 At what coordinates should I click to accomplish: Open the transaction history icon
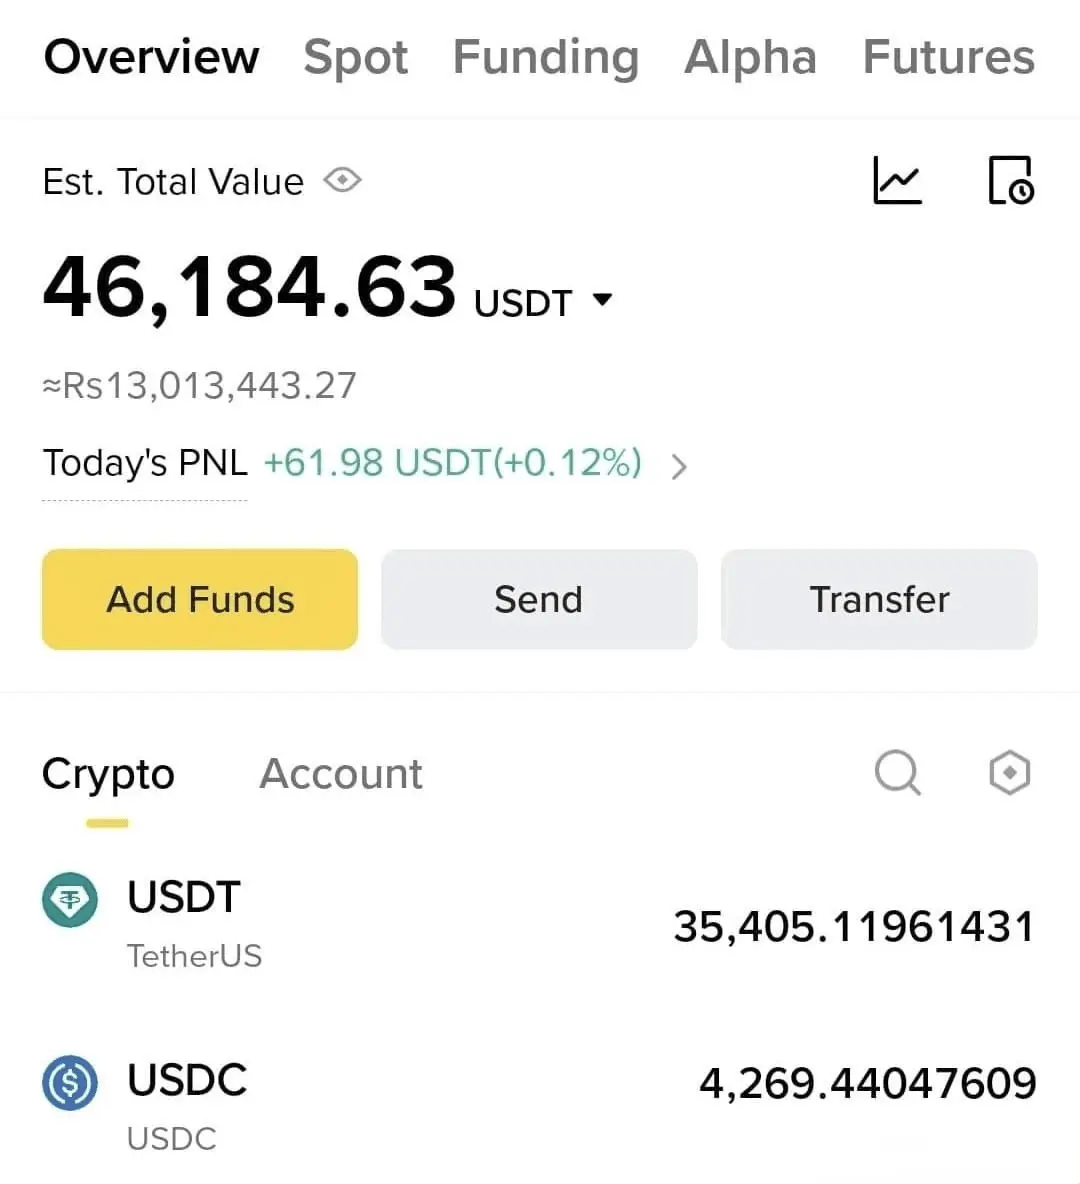coord(1011,180)
